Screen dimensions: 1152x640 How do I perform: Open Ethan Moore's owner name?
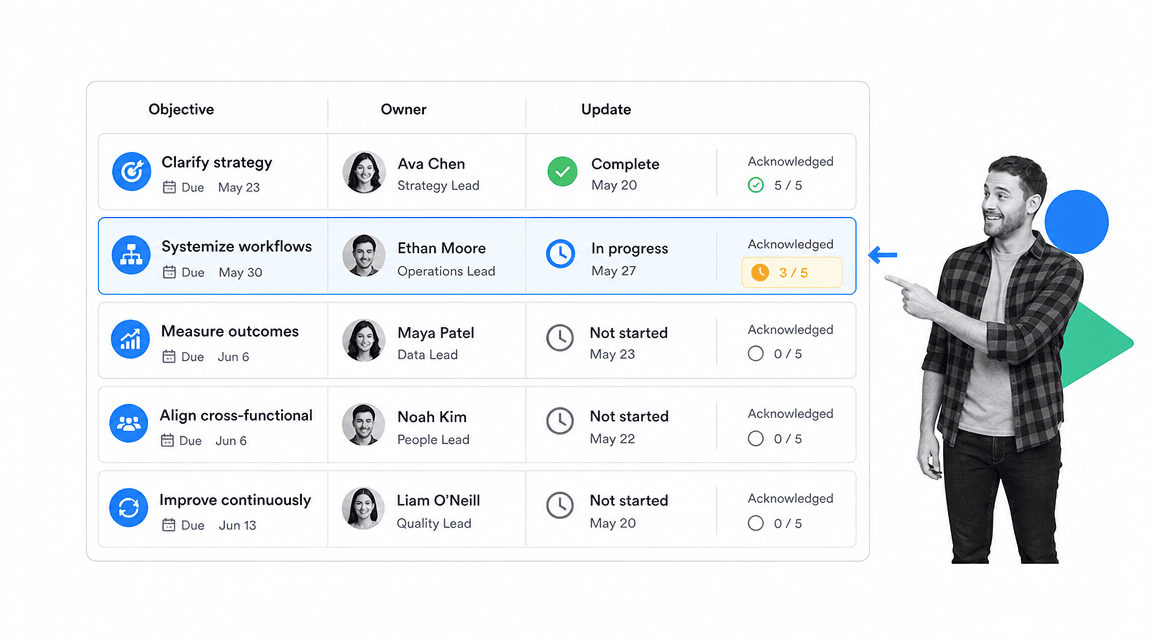pos(442,248)
